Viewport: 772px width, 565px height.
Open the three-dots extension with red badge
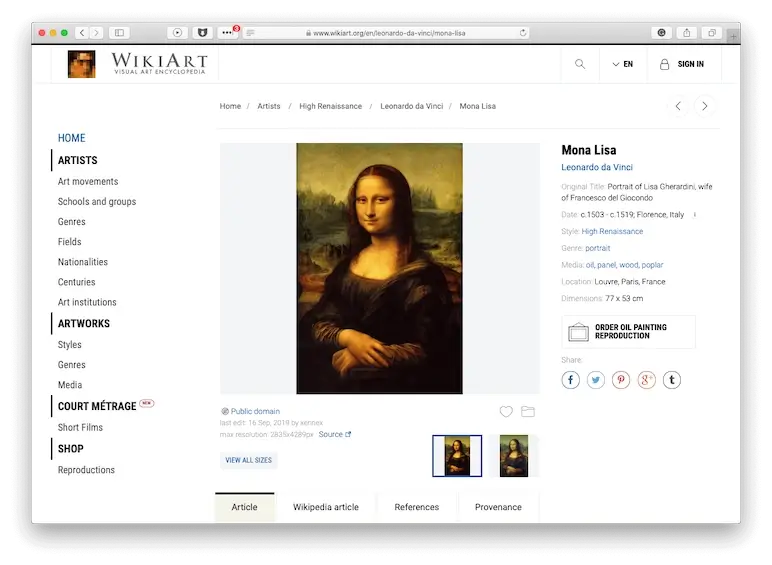click(227, 33)
